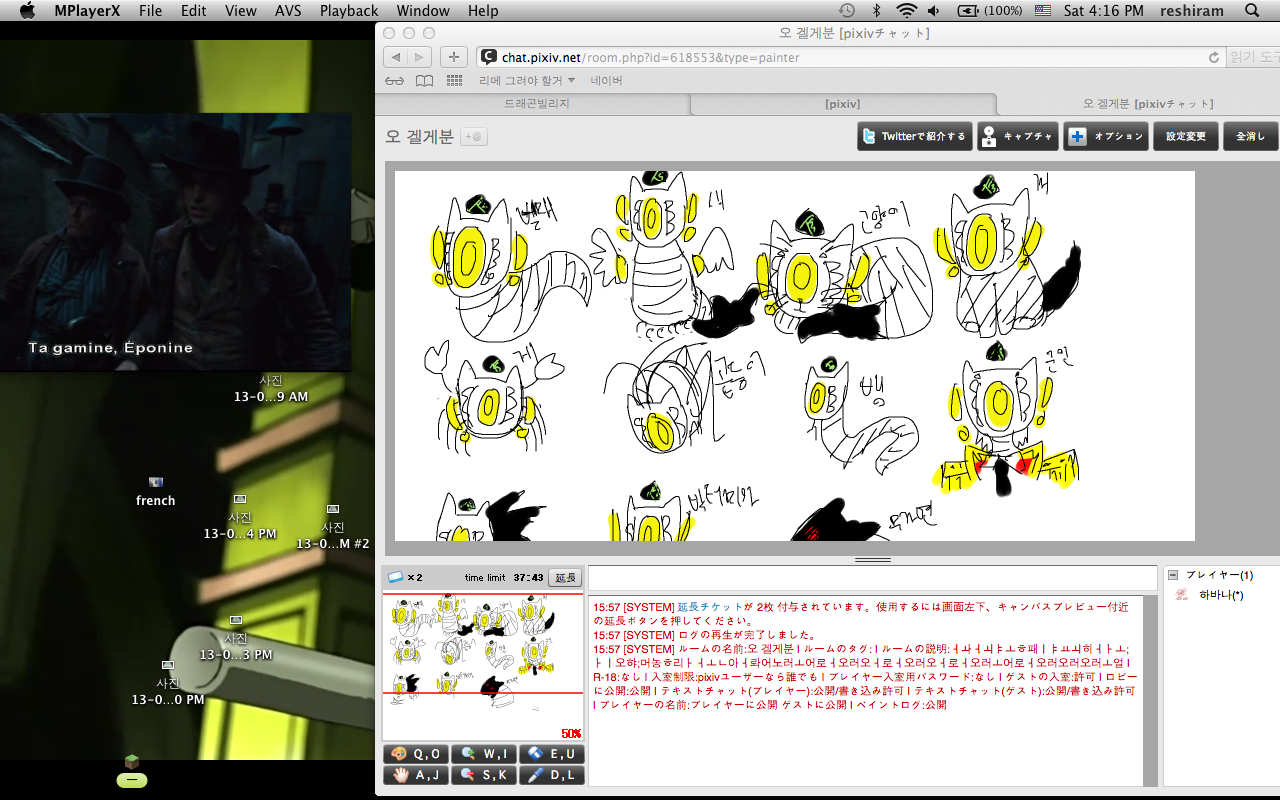The image size is (1280, 800).
Task: Show bookmarks book icon
Action: click(424, 81)
